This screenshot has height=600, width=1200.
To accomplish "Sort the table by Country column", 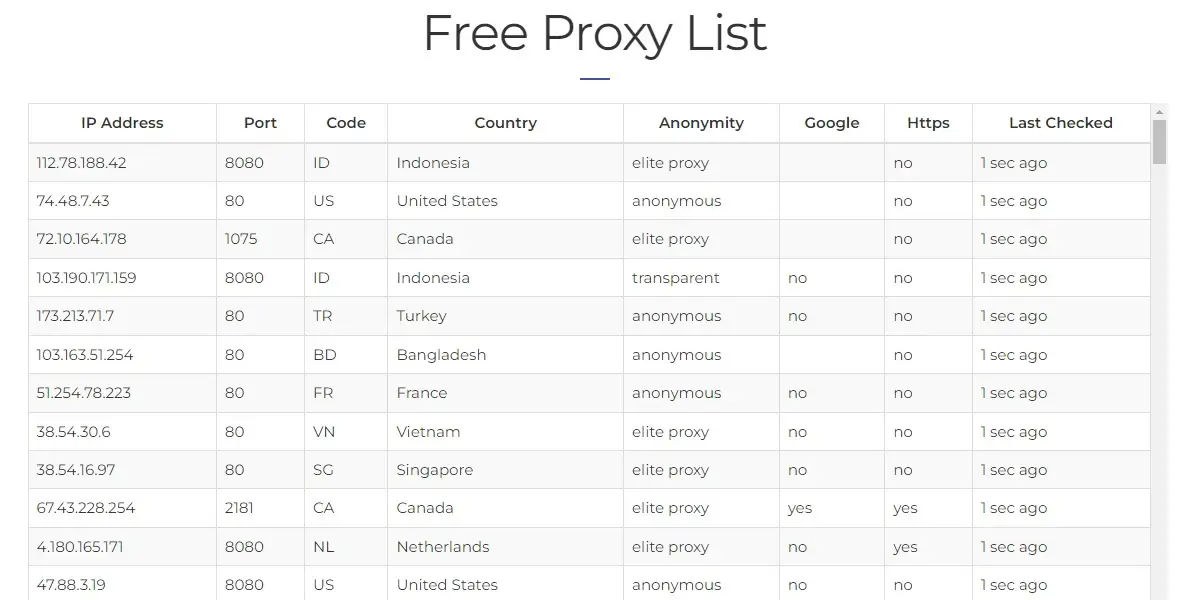I will [x=505, y=122].
